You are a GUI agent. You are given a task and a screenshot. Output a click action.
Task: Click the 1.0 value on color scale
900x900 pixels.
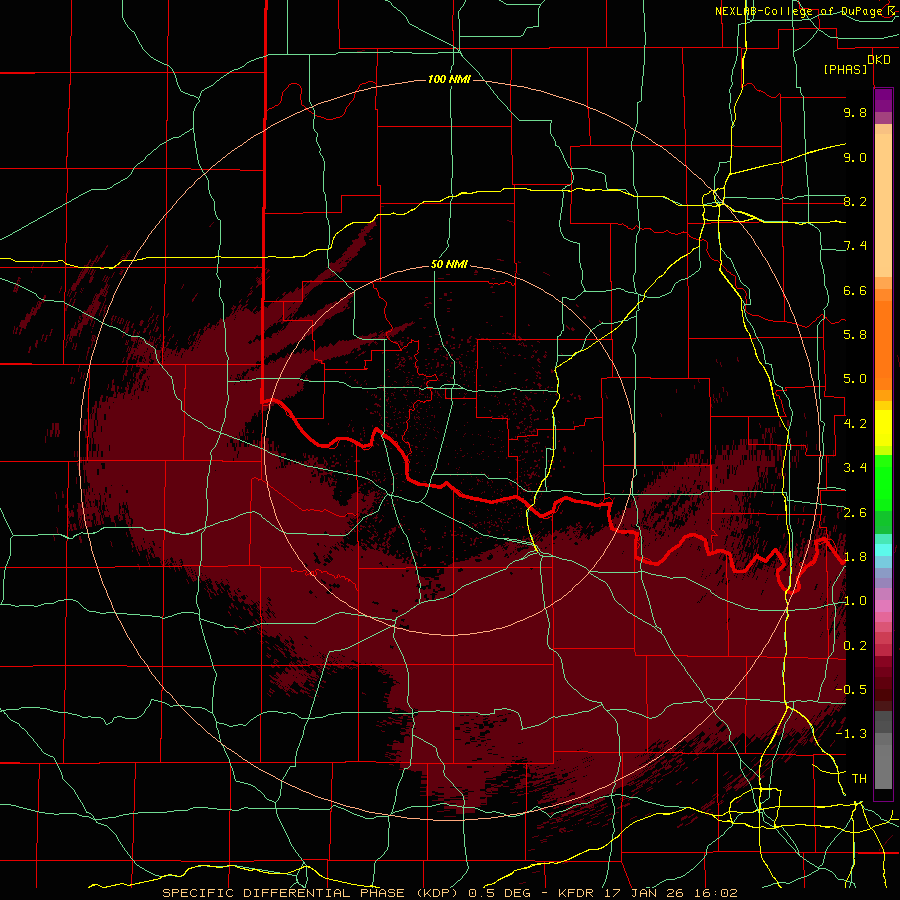tap(855, 601)
